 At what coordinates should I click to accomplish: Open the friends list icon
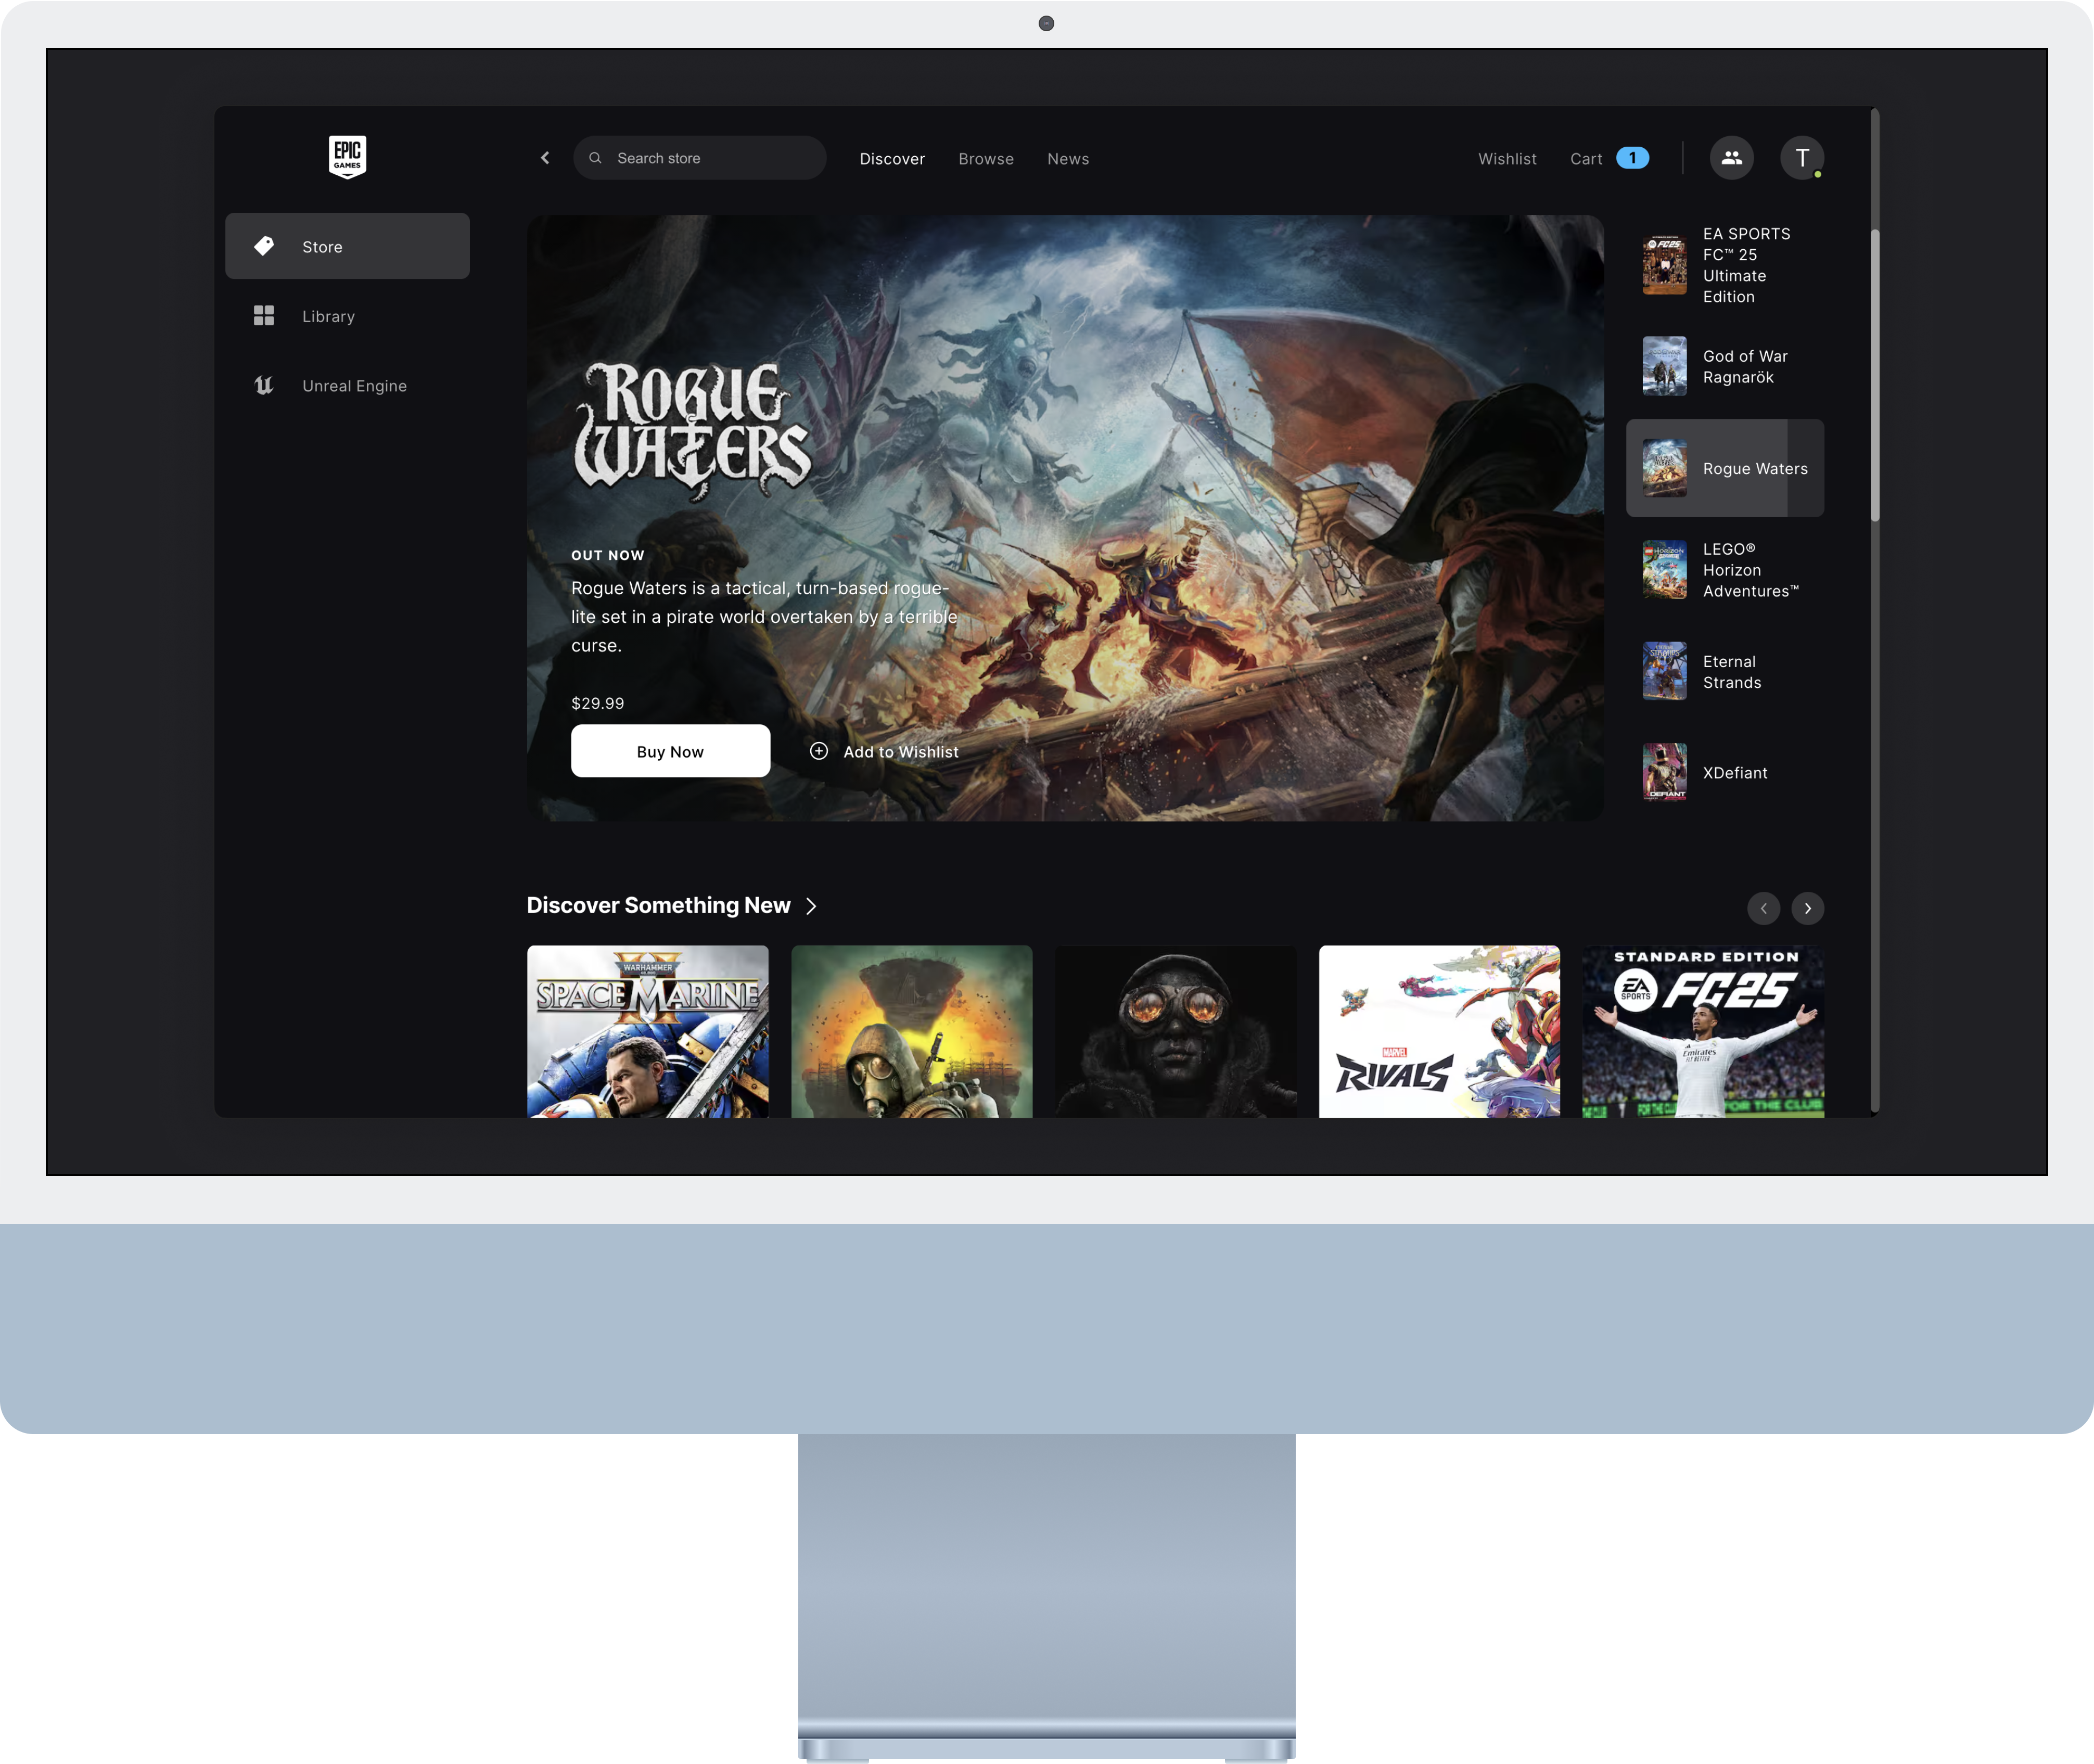pos(1731,158)
